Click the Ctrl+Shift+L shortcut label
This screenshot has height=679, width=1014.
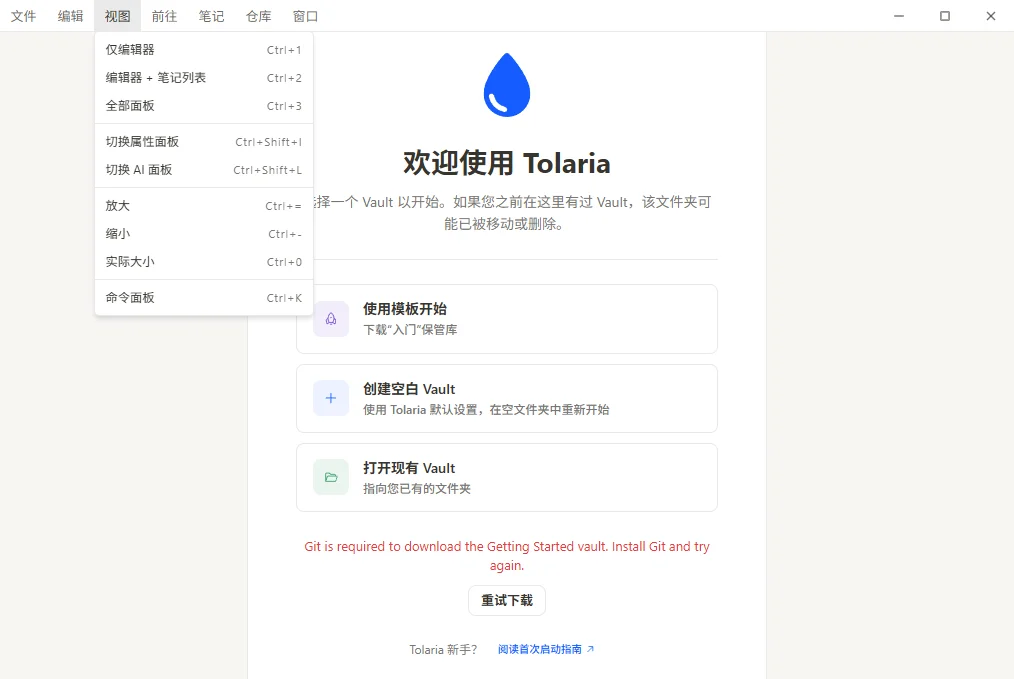[x=267, y=170]
